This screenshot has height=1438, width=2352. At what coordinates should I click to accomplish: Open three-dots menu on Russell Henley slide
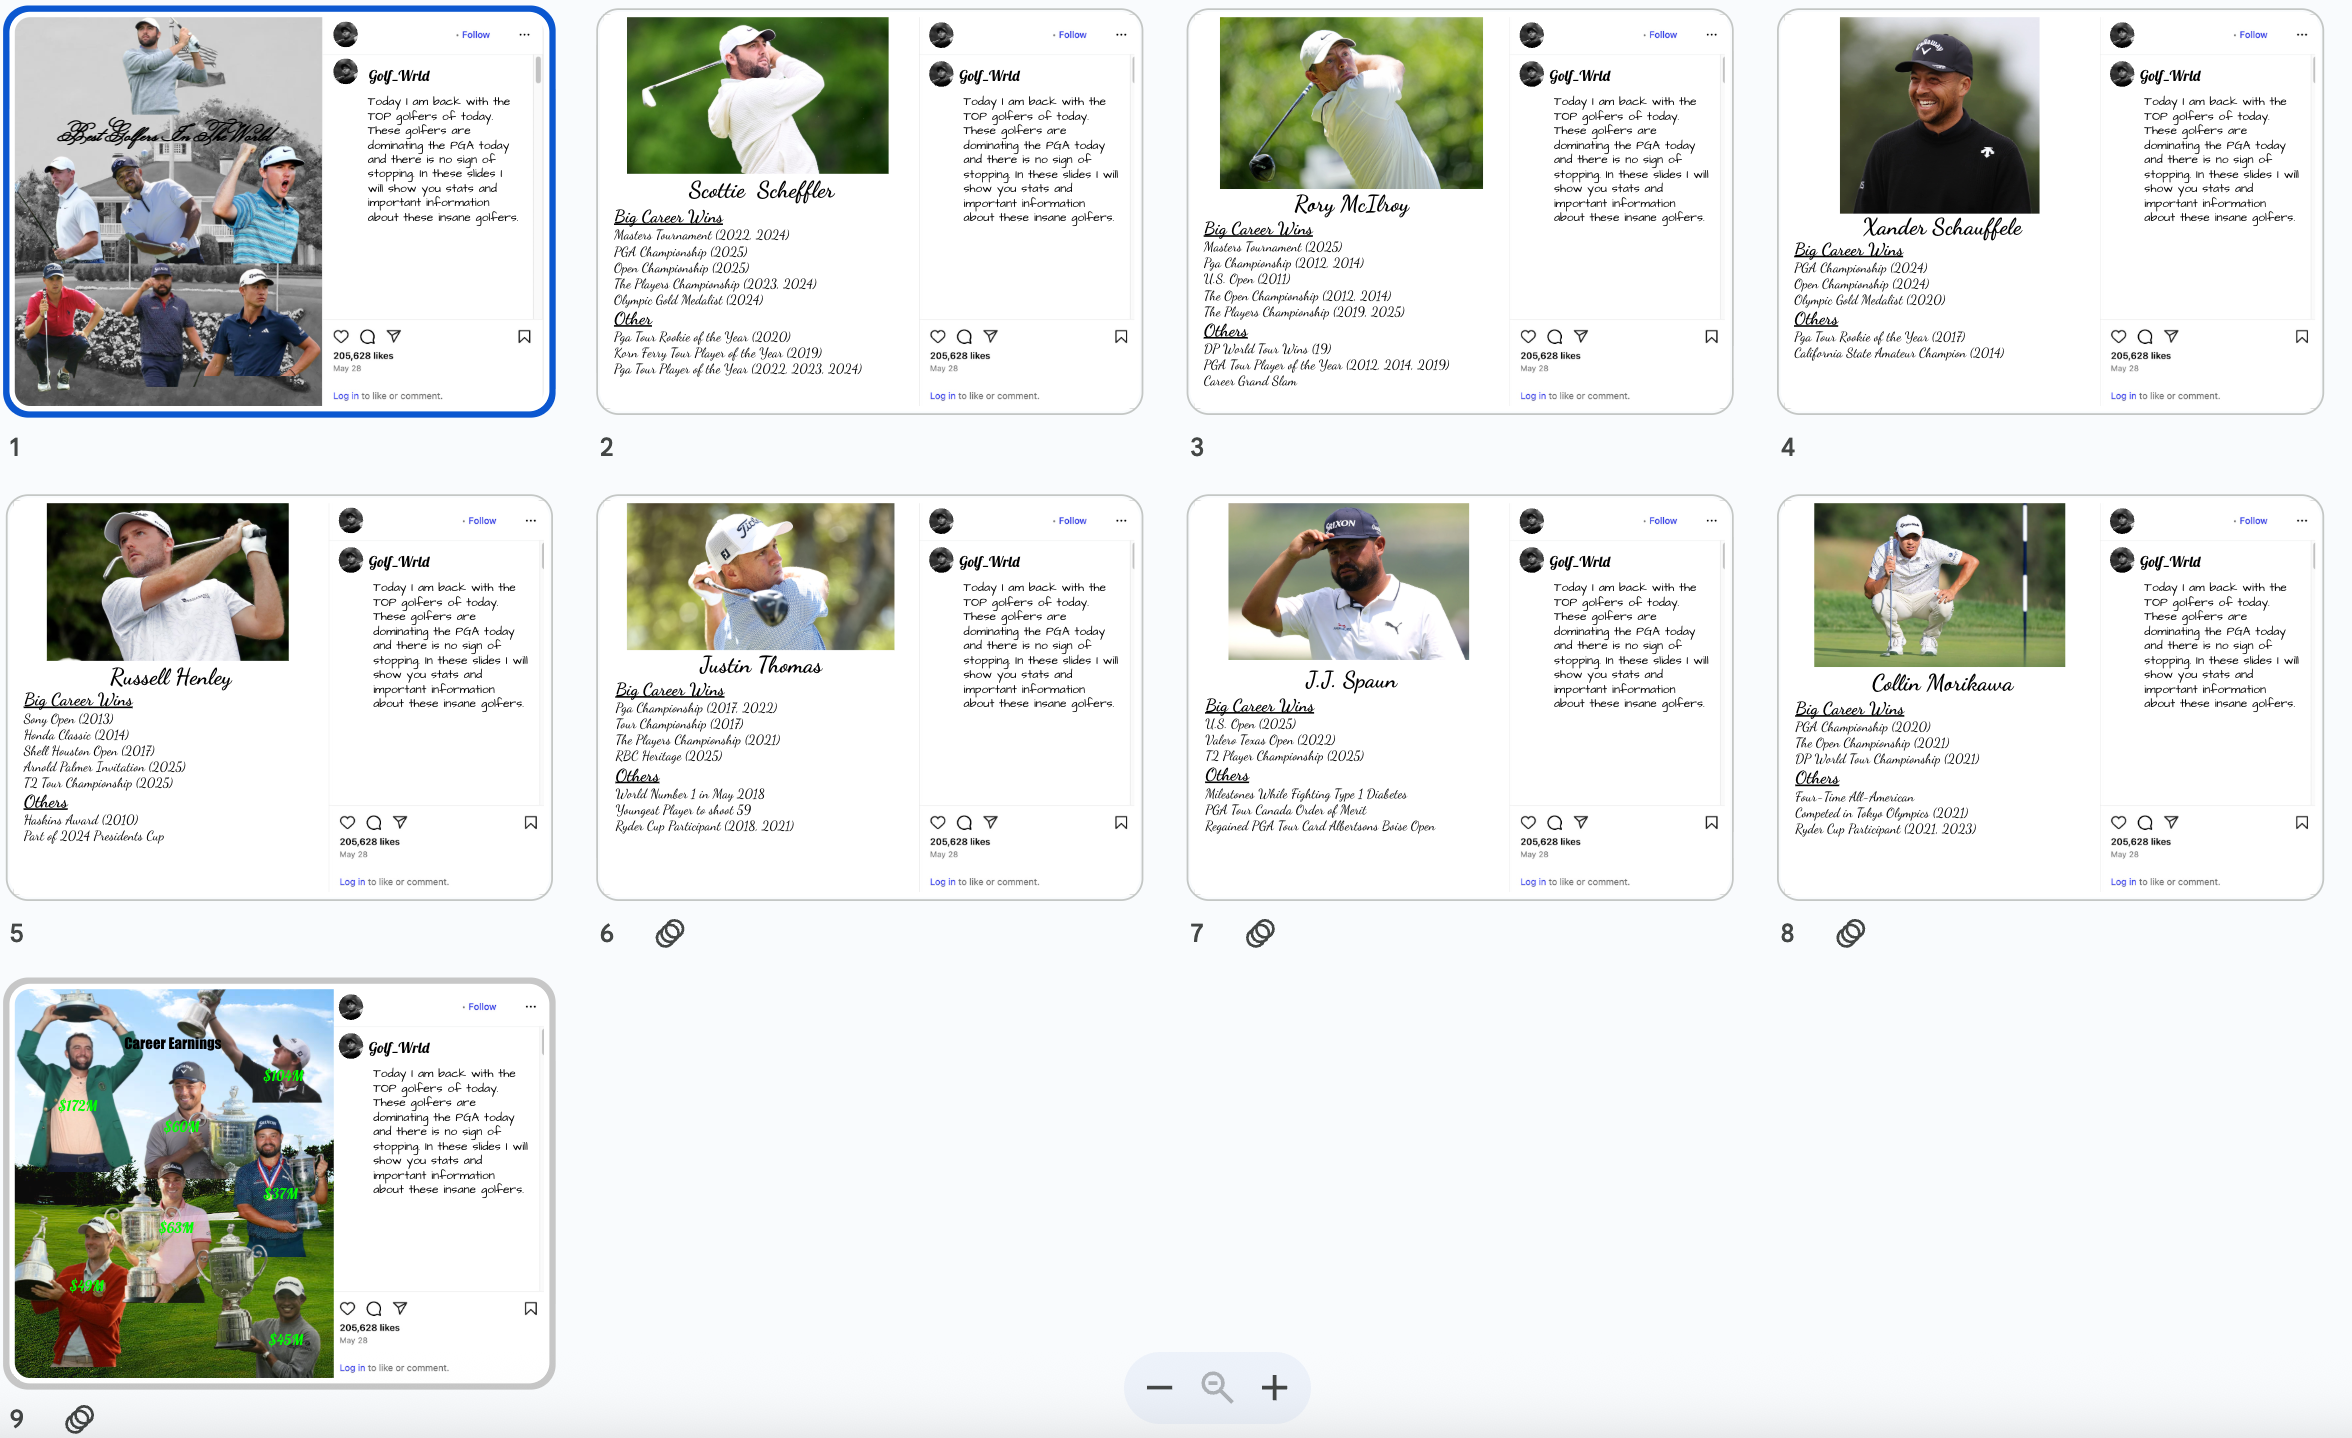click(x=530, y=521)
